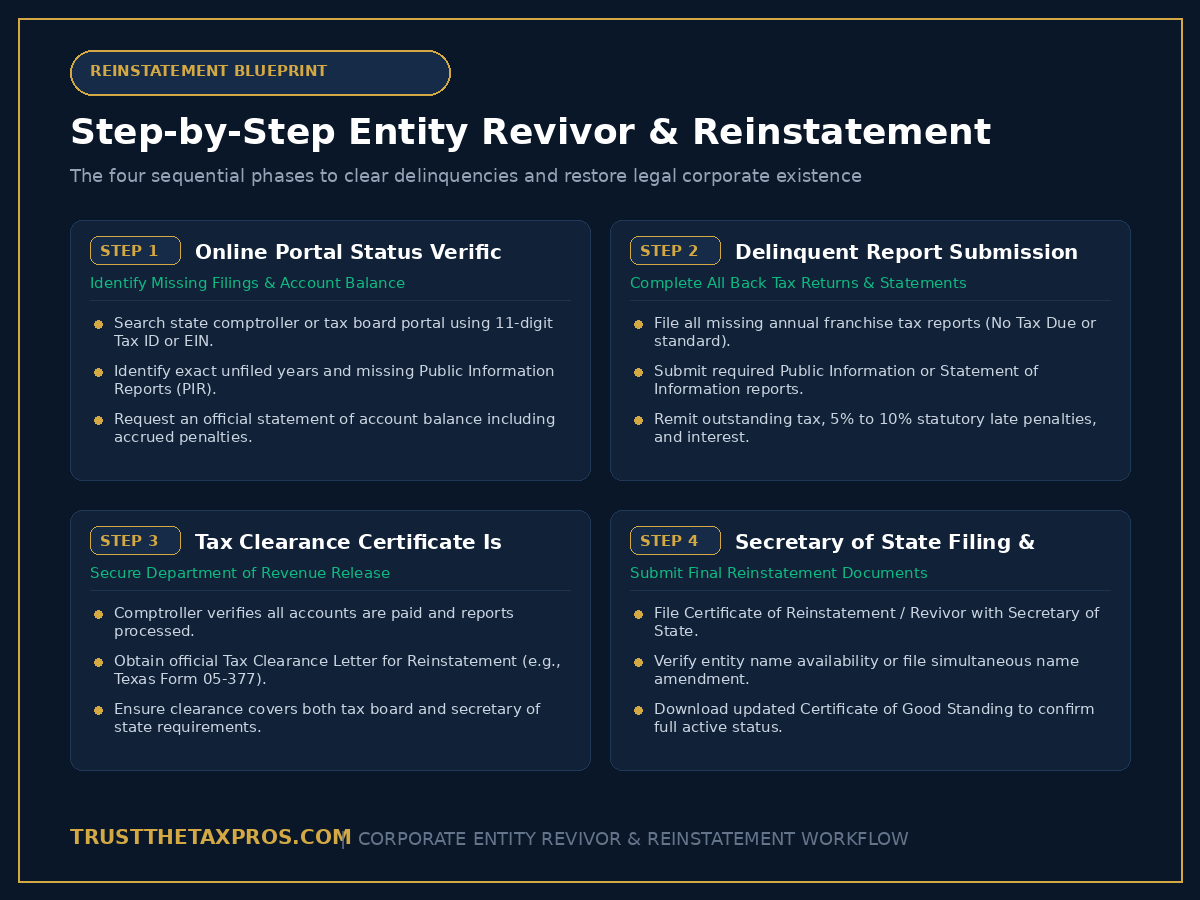This screenshot has height=900, width=1200.
Task: Select the STEP 4 badge
Action: [x=675, y=541]
